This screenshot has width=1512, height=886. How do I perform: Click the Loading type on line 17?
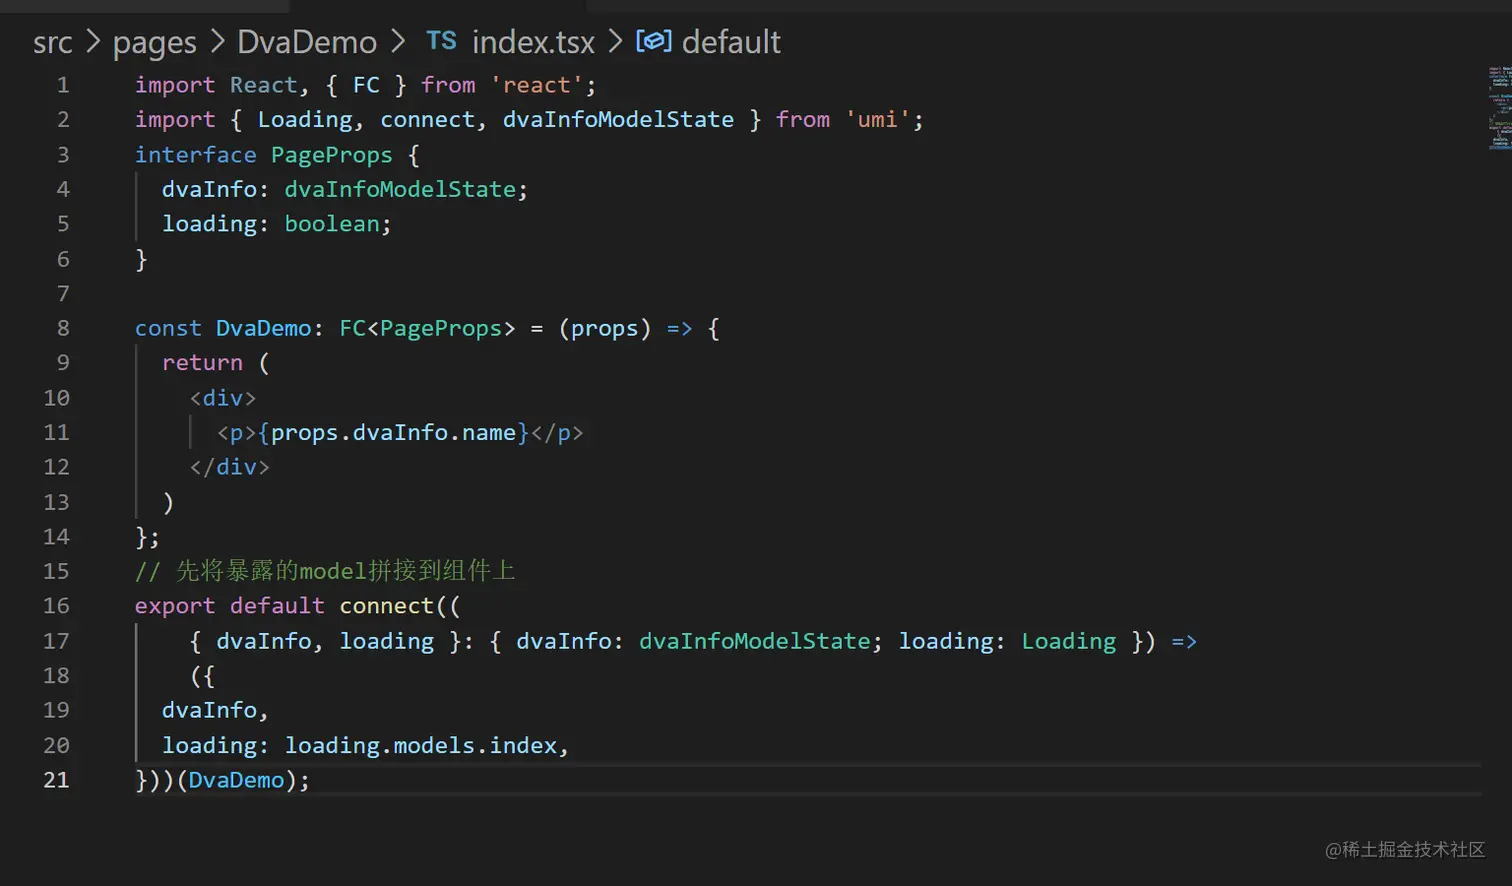(1068, 641)
